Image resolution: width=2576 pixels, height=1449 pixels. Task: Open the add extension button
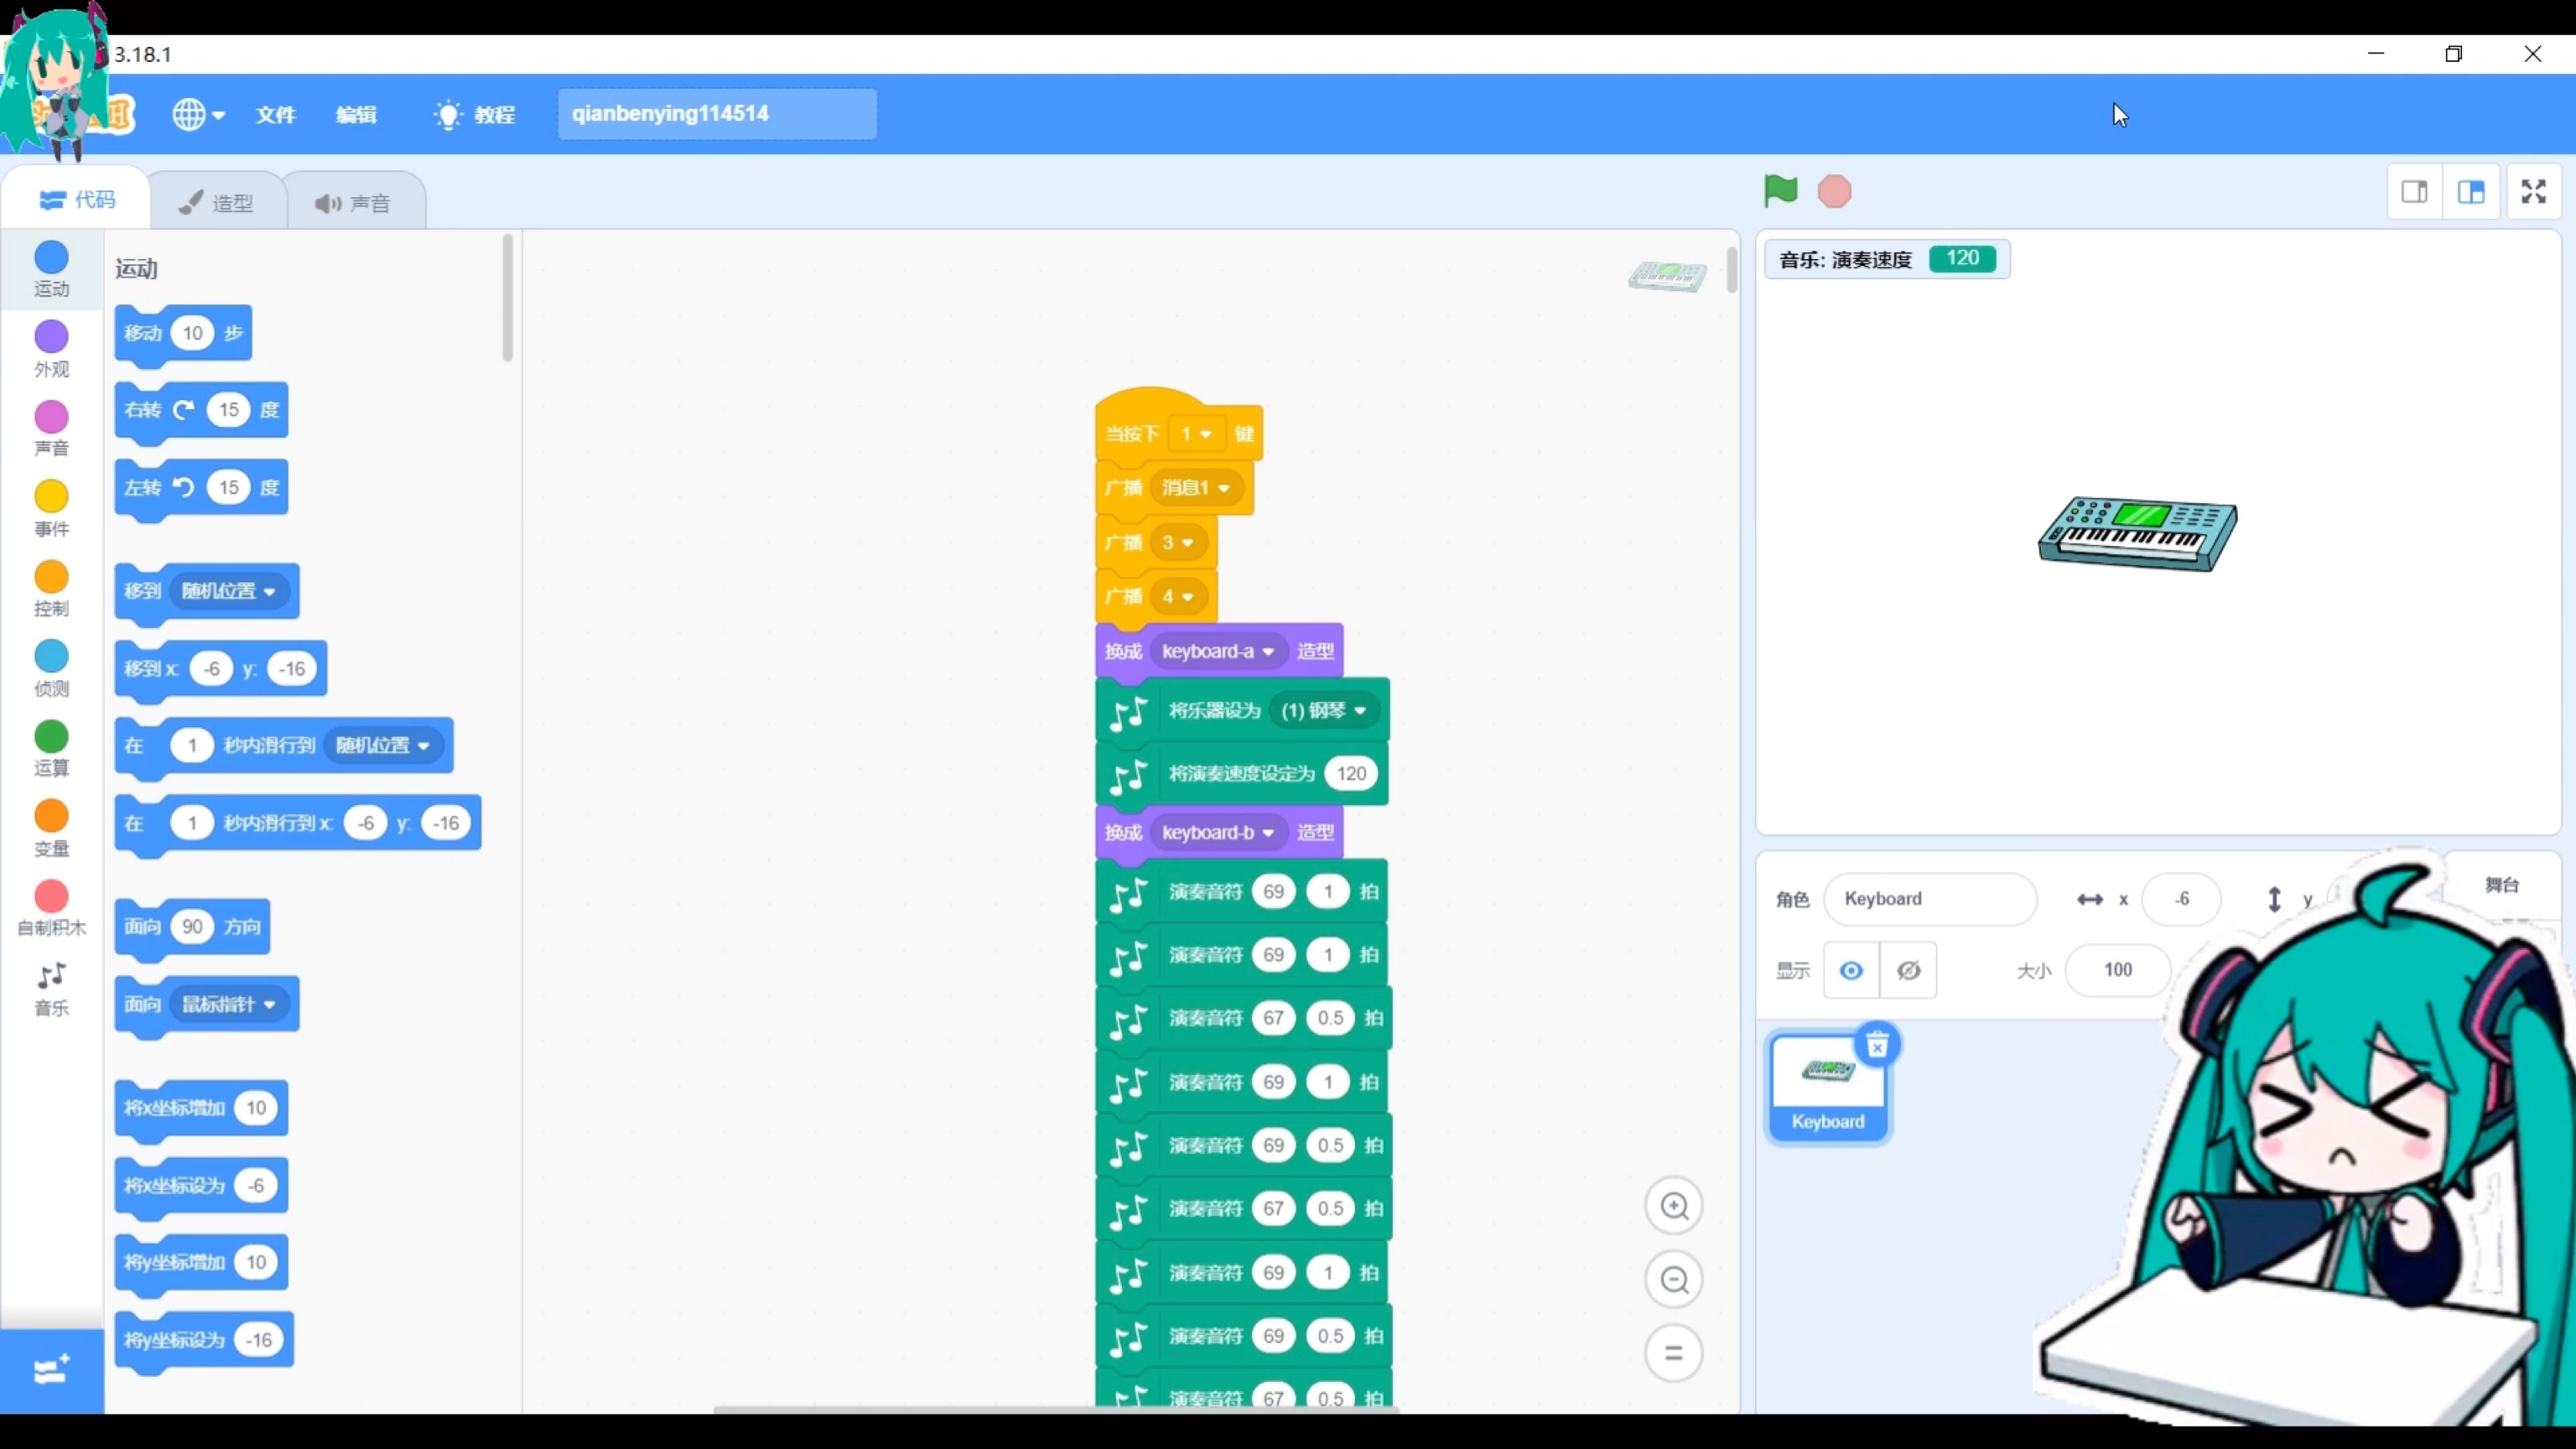[52, 1370]
